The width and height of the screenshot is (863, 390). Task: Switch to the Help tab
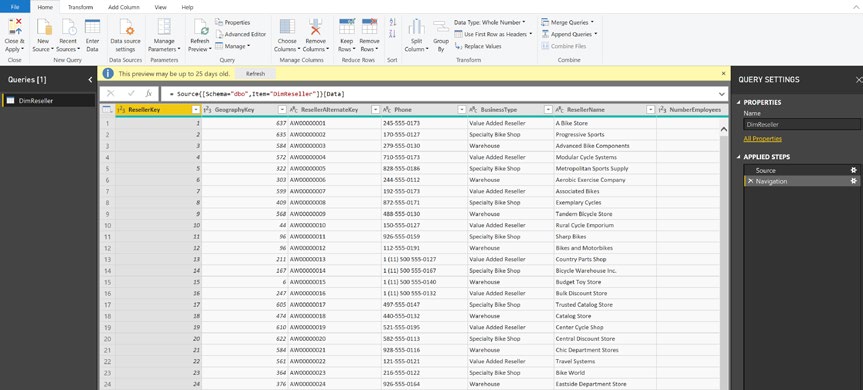pos(187,7)
